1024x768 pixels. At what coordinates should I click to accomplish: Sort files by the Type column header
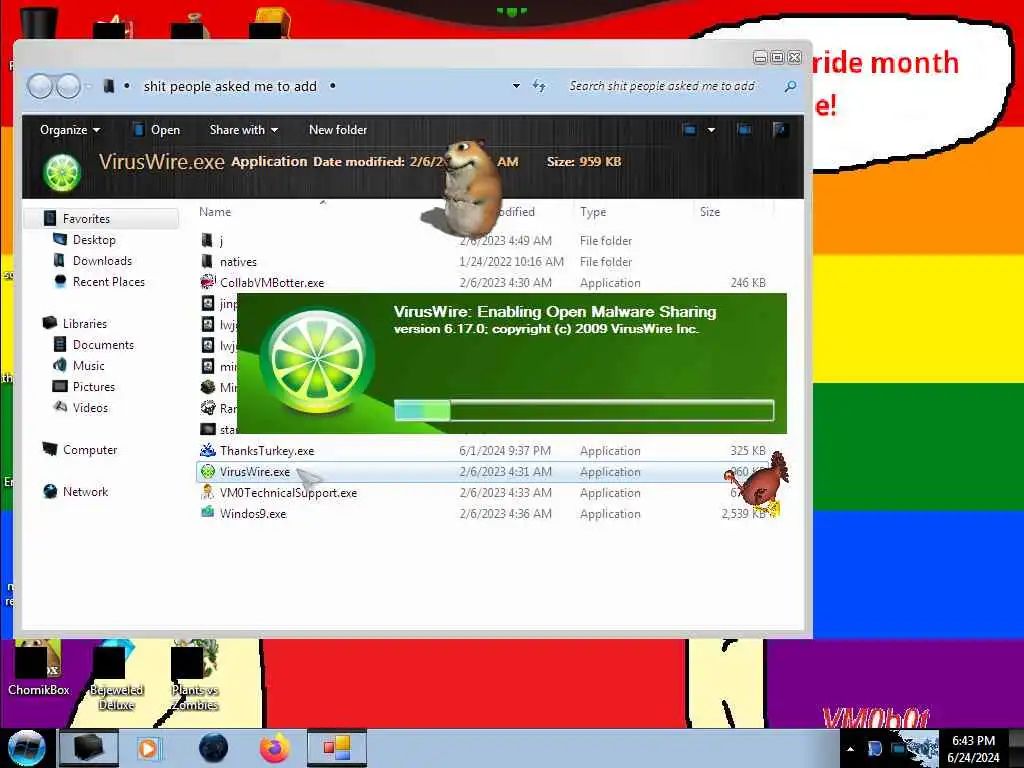point(593,212)
